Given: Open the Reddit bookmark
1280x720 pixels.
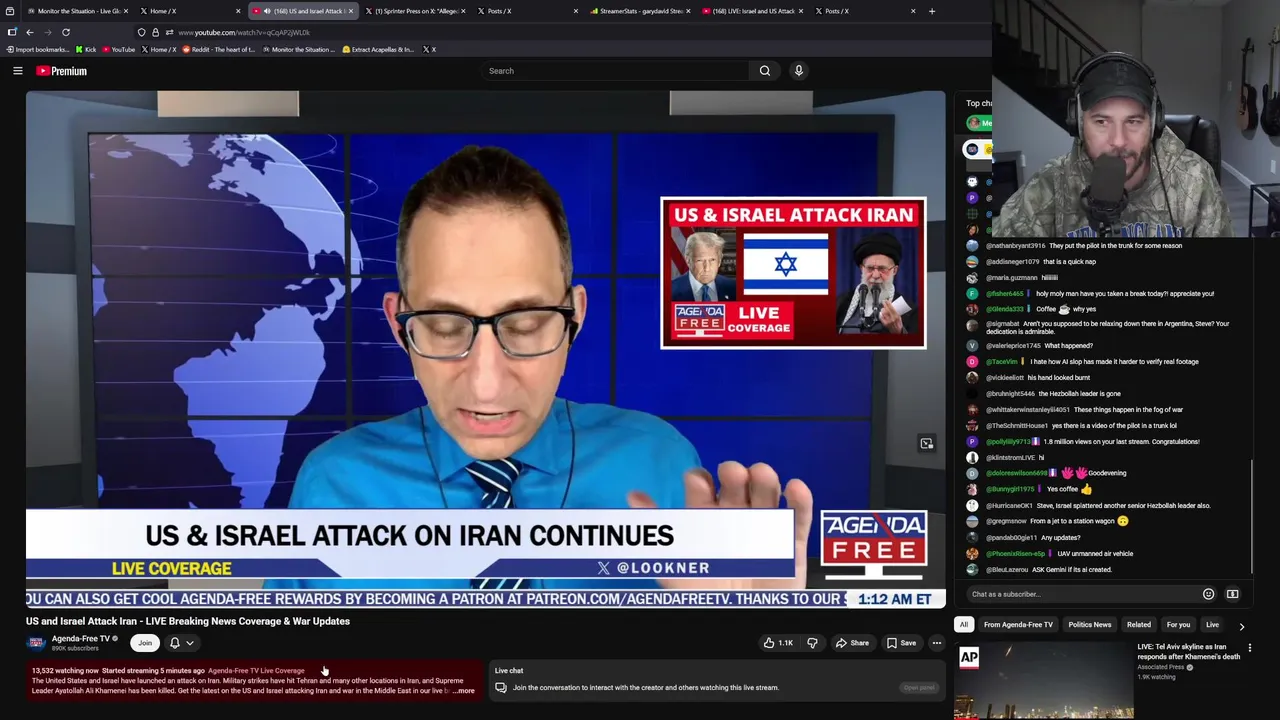Looking at the screenshot, I should 218,49.
